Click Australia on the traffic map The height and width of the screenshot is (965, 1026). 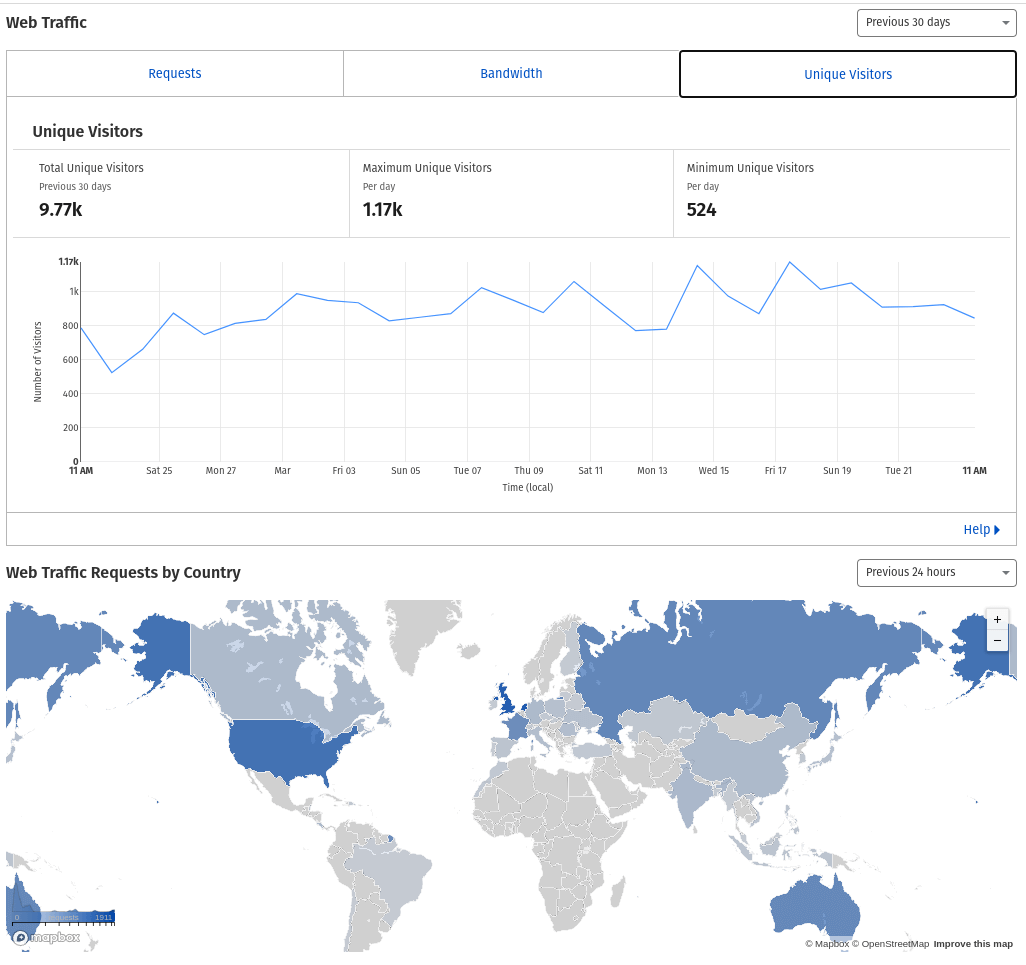click(x=815, y=905)
